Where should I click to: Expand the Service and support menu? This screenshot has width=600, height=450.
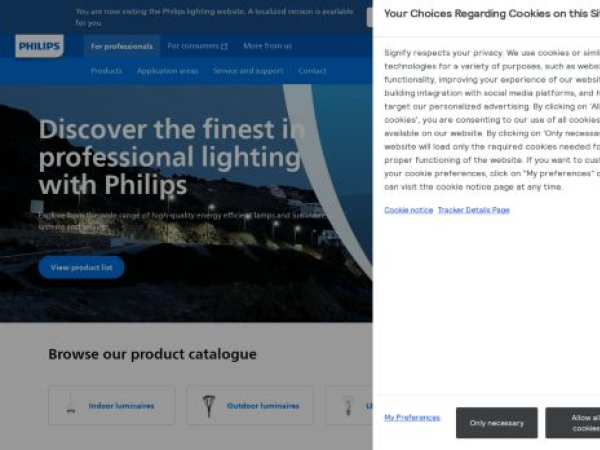[x=248, y=71]
